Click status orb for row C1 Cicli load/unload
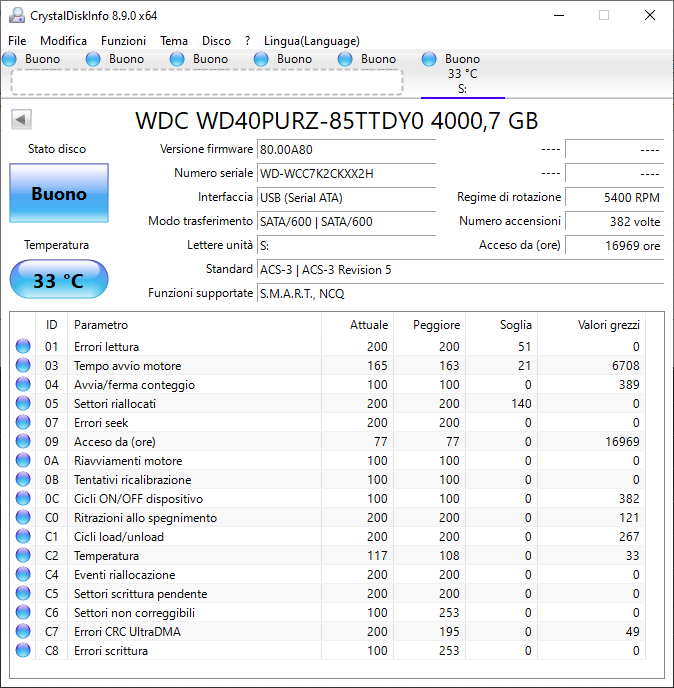The width and height of the screenshot is (674, 688). coord(23,536)
